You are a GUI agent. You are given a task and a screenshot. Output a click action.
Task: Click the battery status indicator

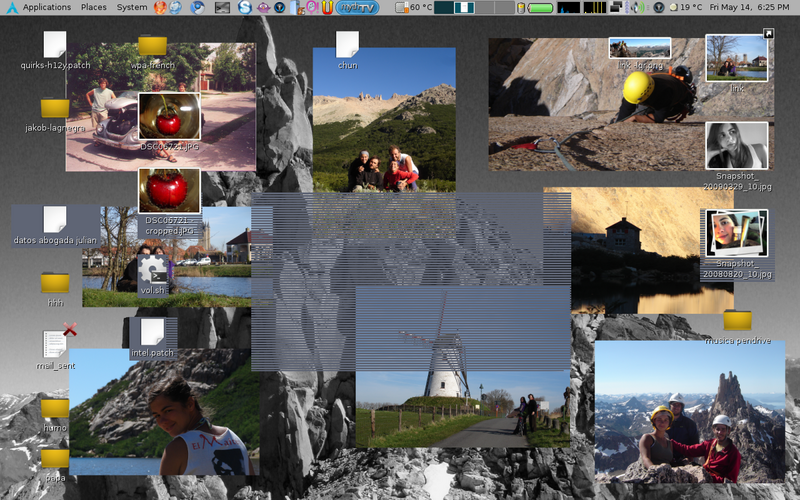[x=539, y=7]
